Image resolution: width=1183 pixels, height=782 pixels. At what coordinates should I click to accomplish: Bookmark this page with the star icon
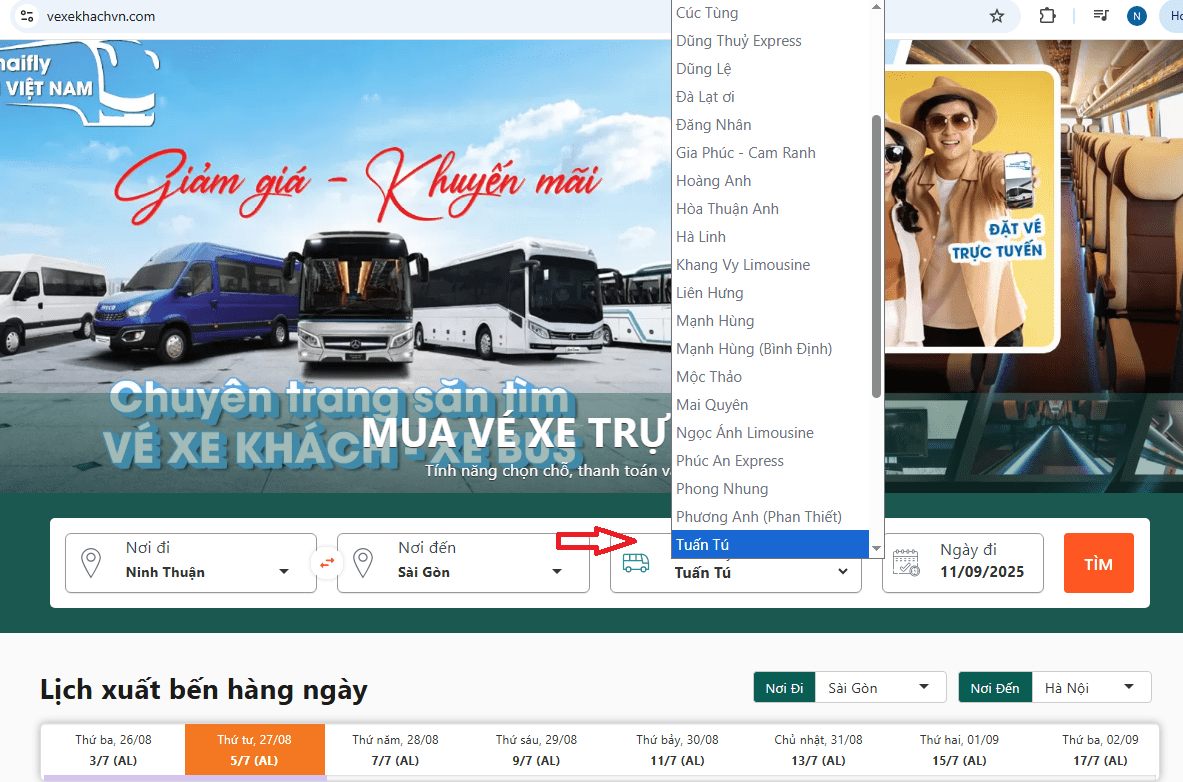(996, 16)
